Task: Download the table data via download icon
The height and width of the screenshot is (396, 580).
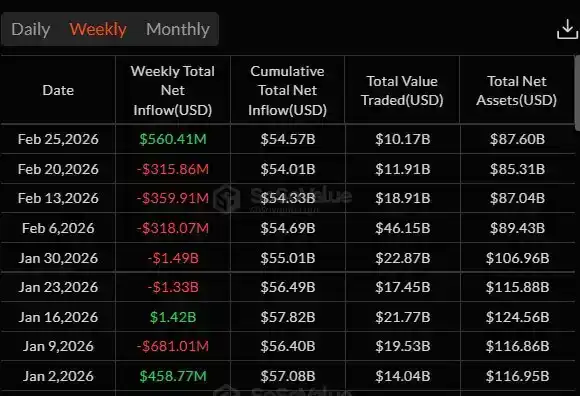Action: 567,30
